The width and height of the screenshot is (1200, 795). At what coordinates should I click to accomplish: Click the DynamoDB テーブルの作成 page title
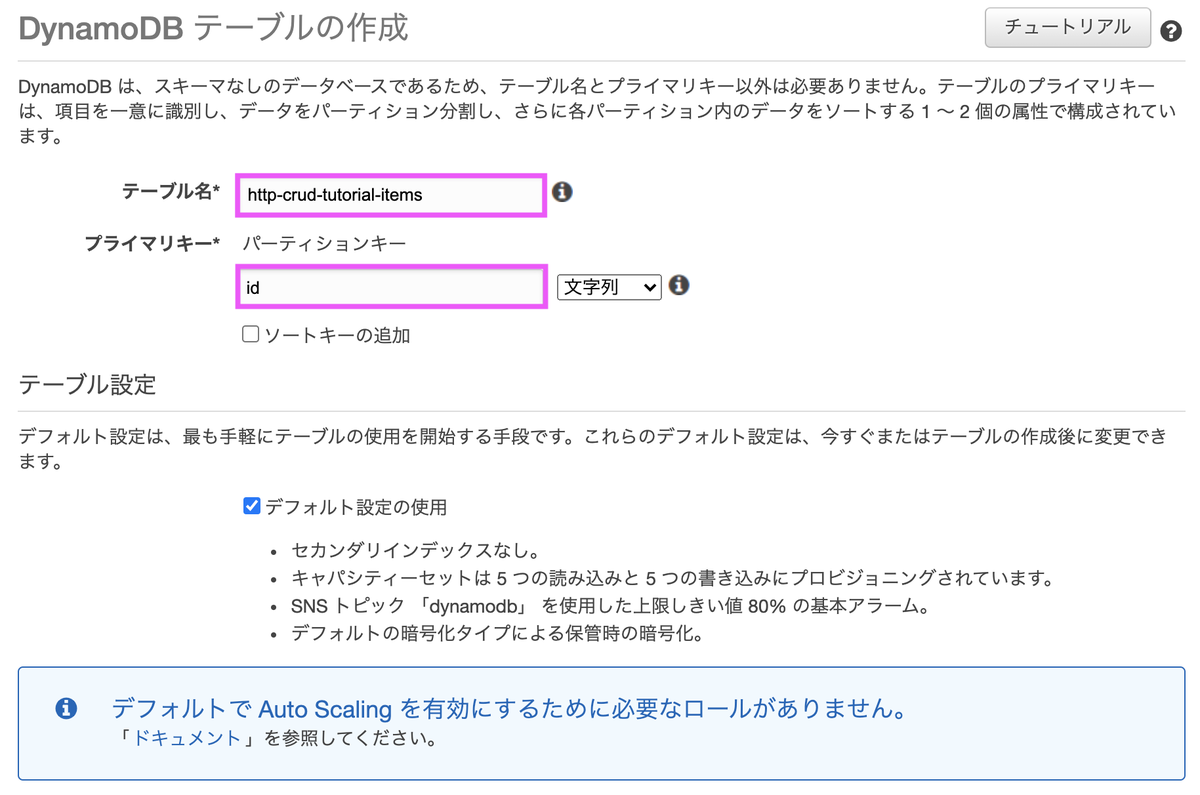tap(215, 28)
